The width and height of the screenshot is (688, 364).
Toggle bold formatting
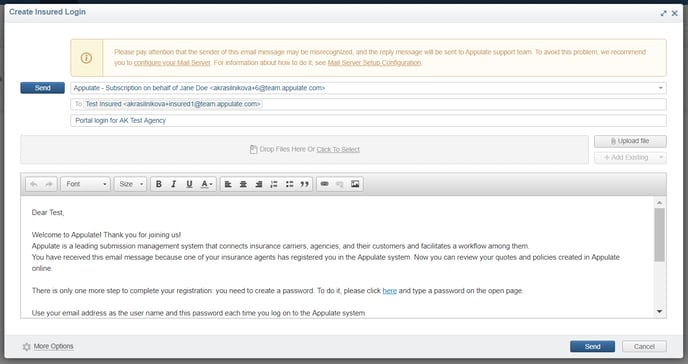[x=158, y=184]
